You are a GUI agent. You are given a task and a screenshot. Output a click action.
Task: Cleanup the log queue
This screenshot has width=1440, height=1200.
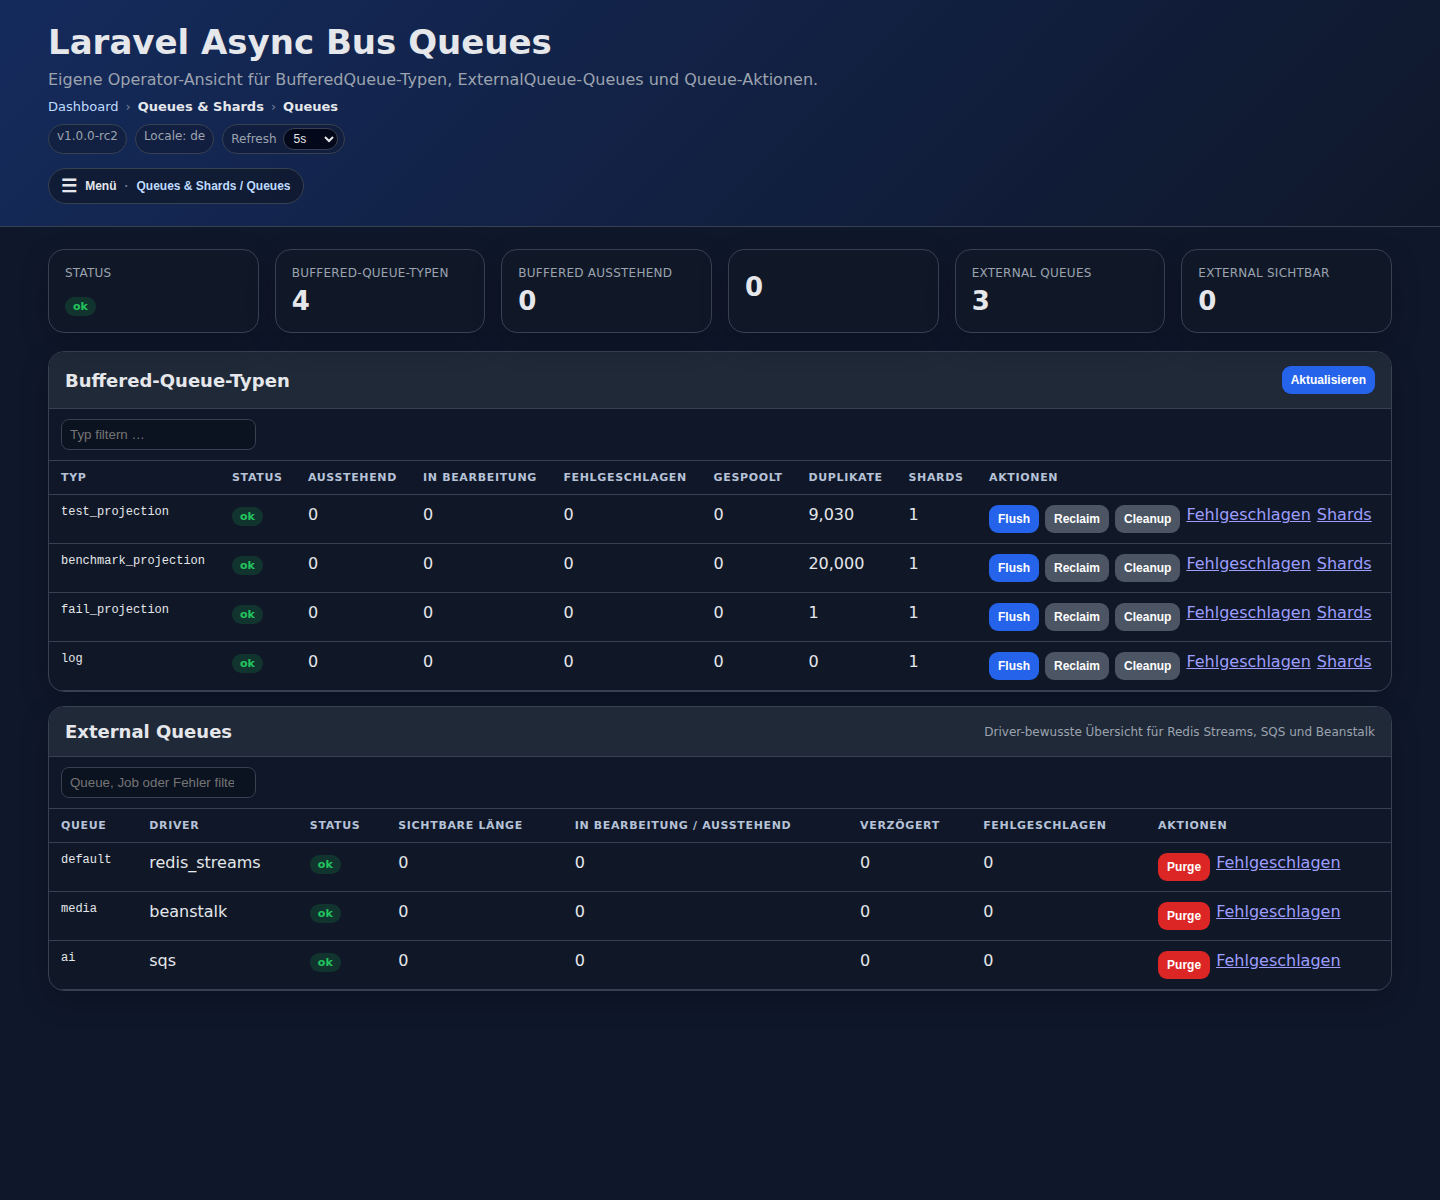tap(1147, 666)
